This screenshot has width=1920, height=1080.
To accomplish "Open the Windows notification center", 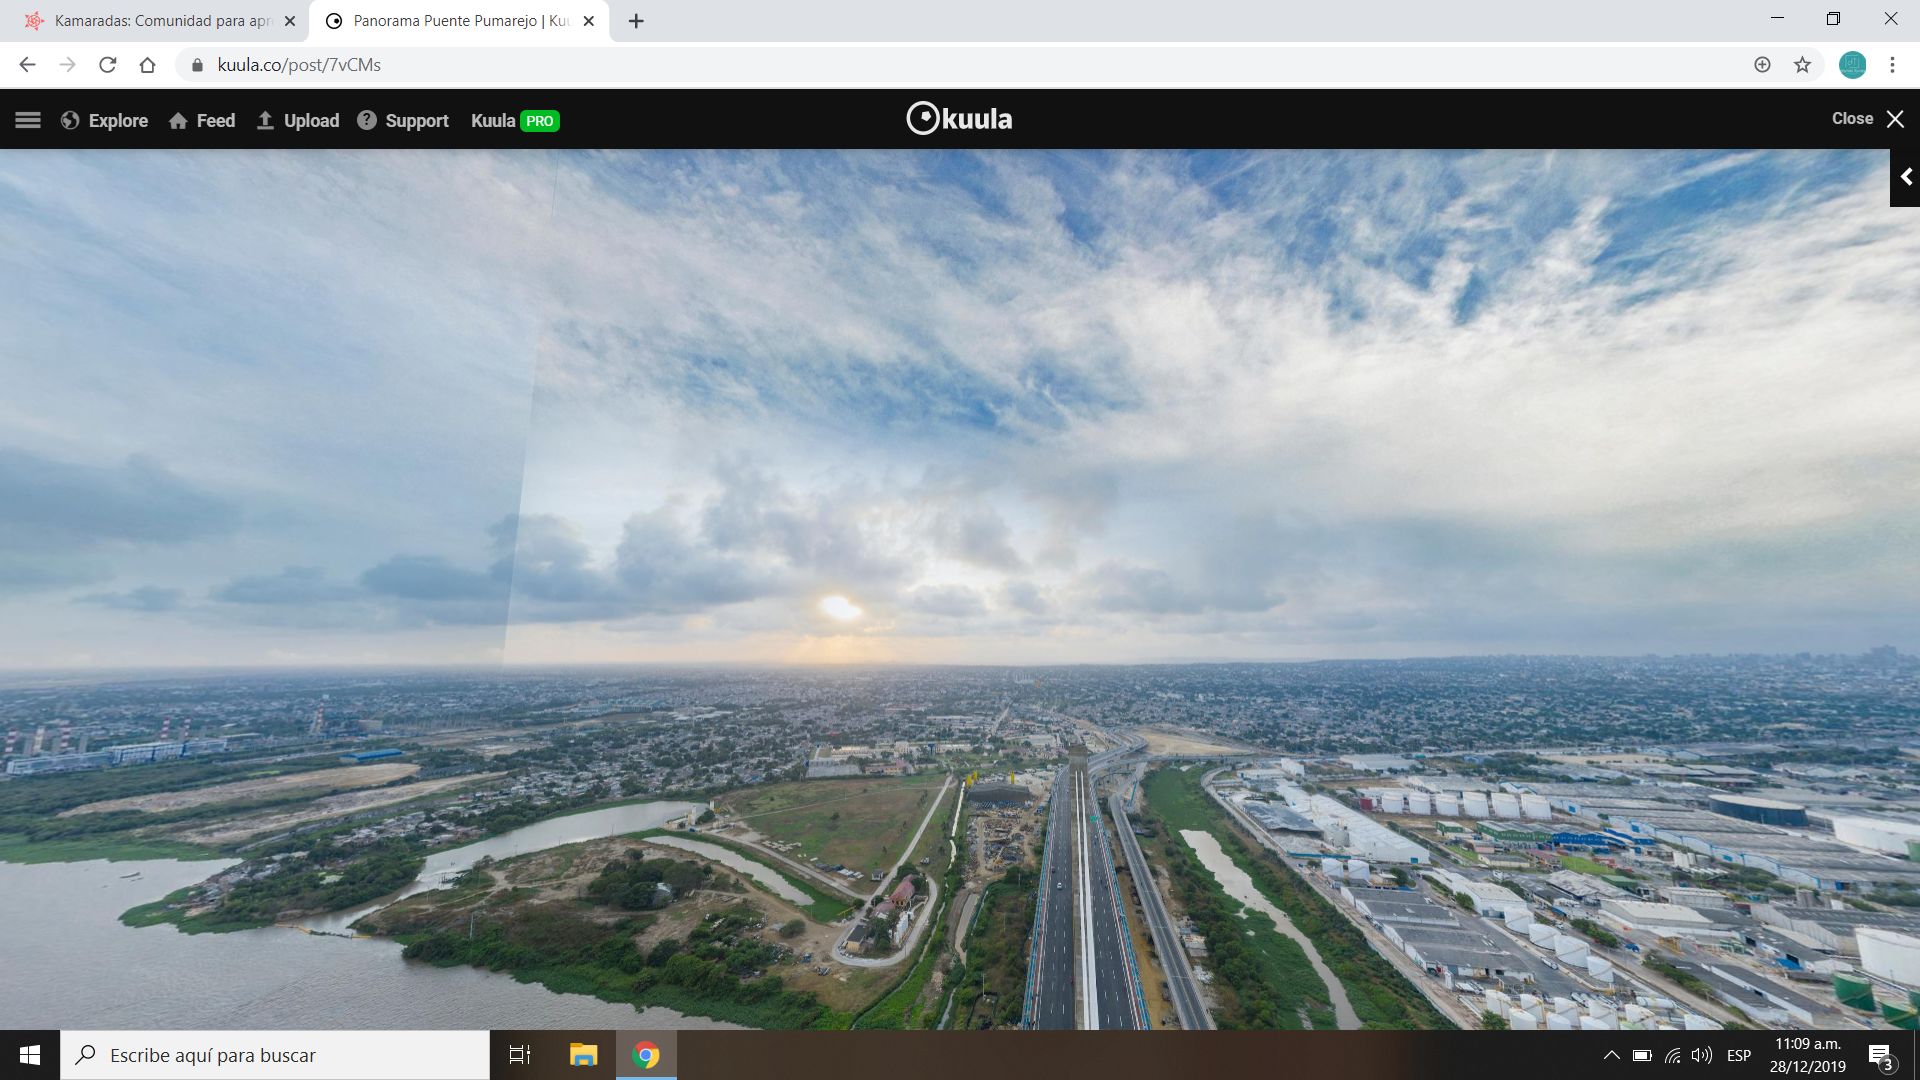I will tap(1881, 1056).
